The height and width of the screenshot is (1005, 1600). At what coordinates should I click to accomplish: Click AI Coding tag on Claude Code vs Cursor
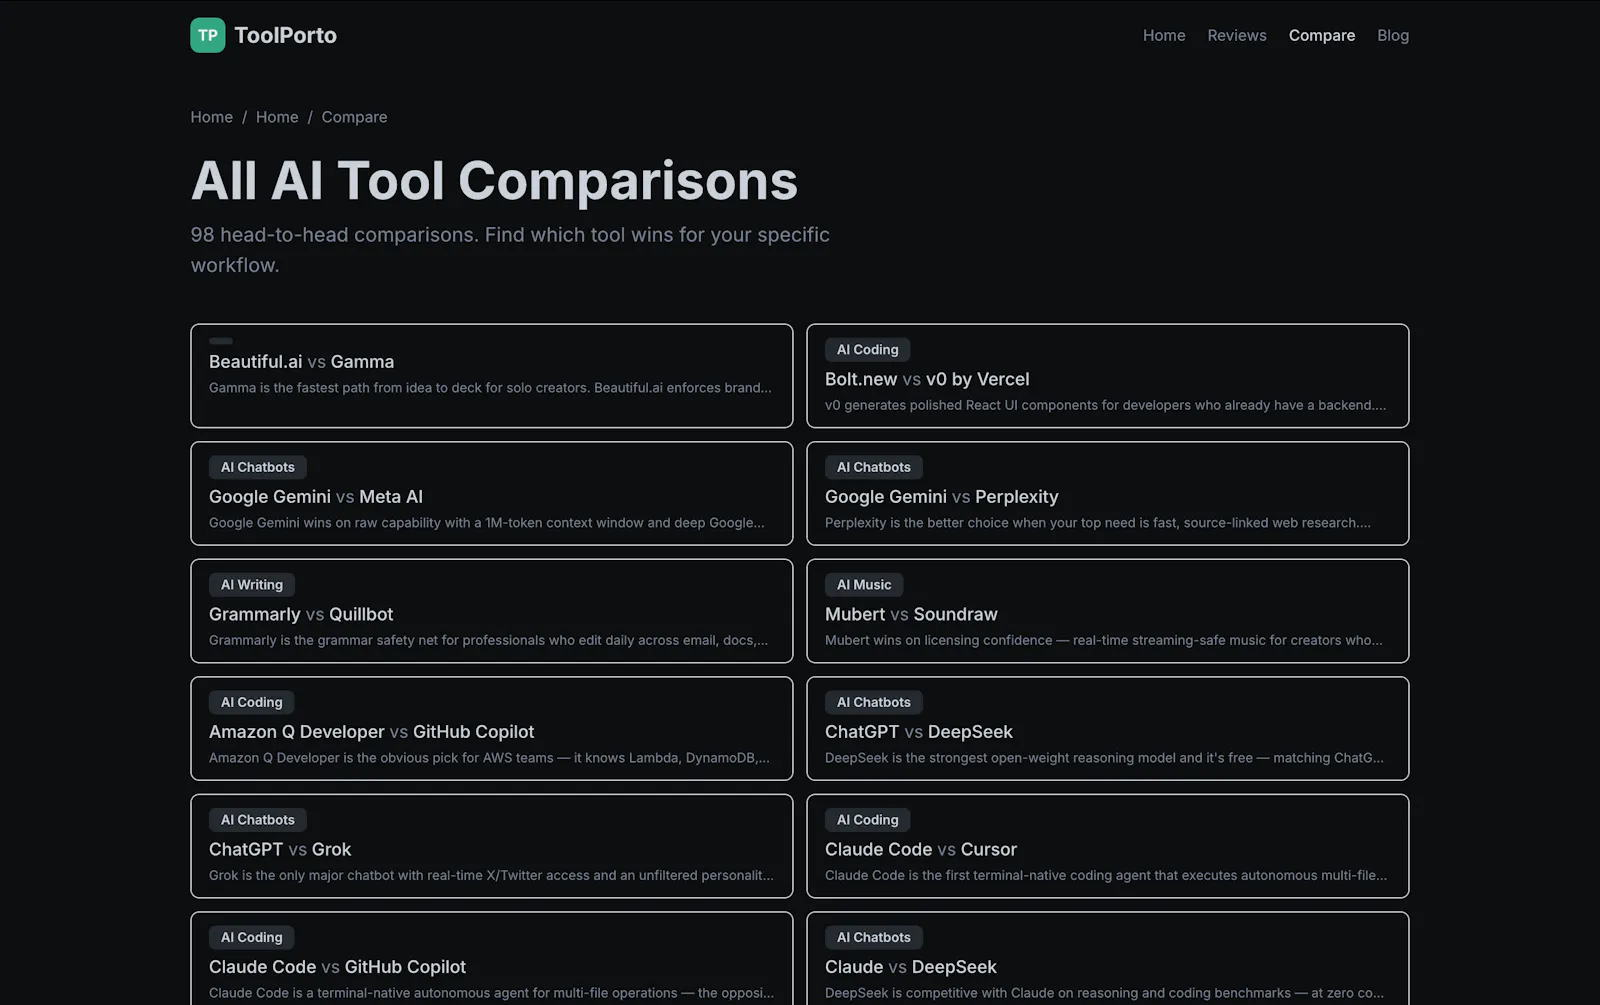[x=867, y=820]
